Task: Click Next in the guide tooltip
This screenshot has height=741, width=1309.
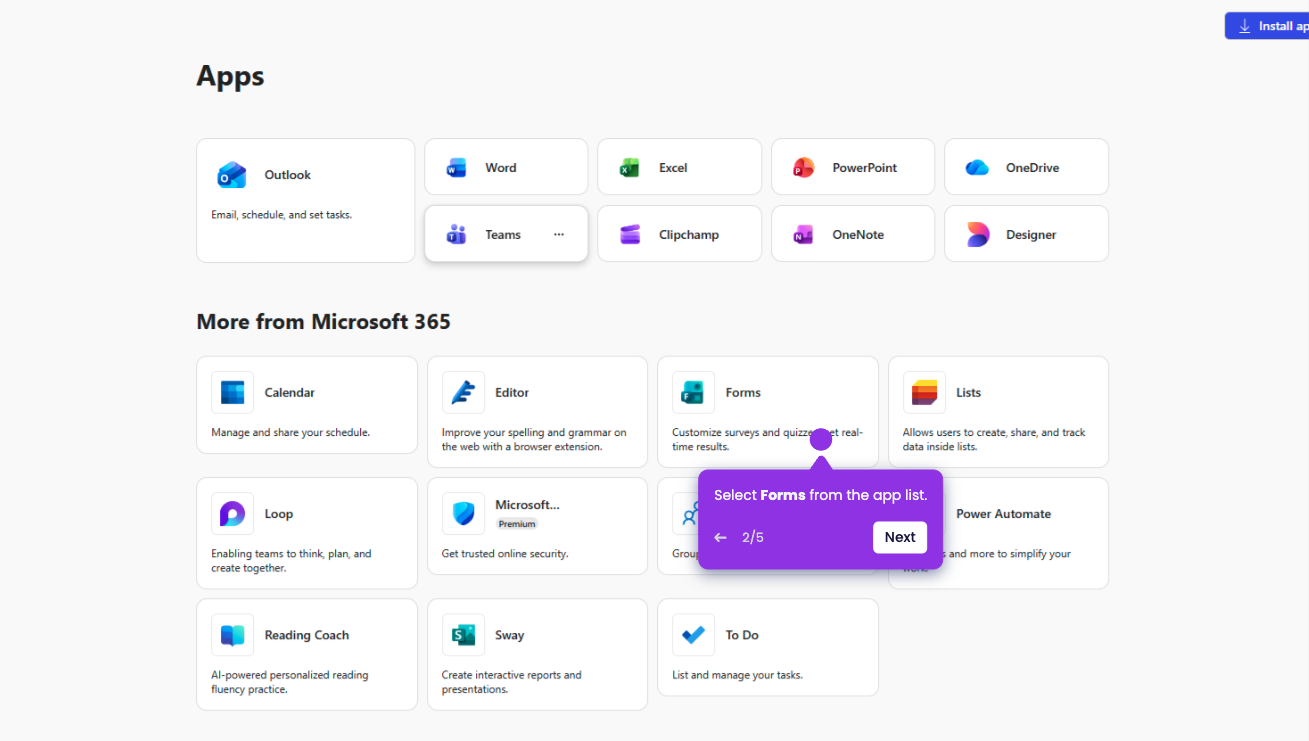Action: click(900, 537)
